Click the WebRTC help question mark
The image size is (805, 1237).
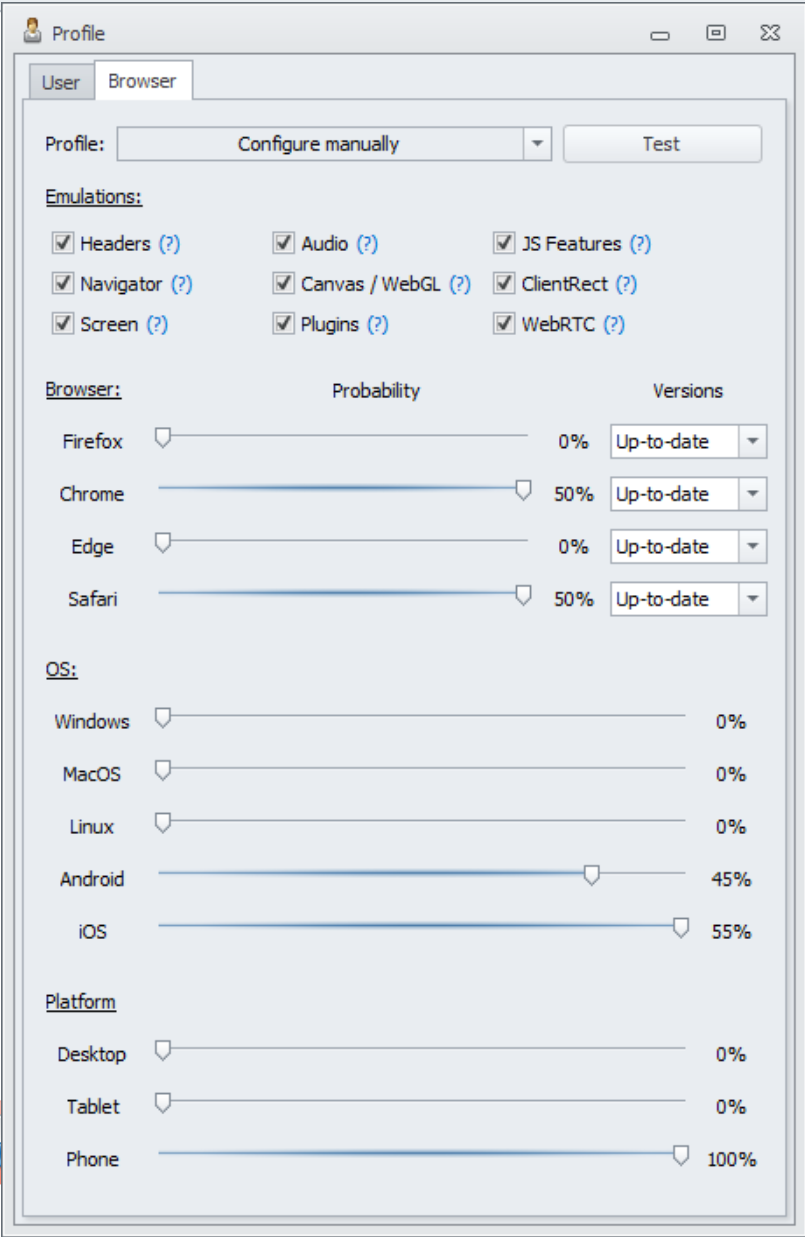(614, 324)
